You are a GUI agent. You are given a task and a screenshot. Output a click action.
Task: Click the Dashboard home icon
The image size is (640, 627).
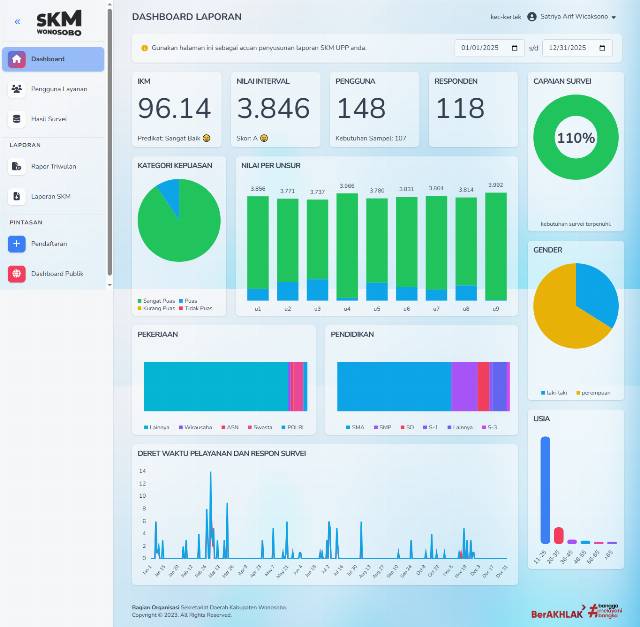tap(17, 59)
